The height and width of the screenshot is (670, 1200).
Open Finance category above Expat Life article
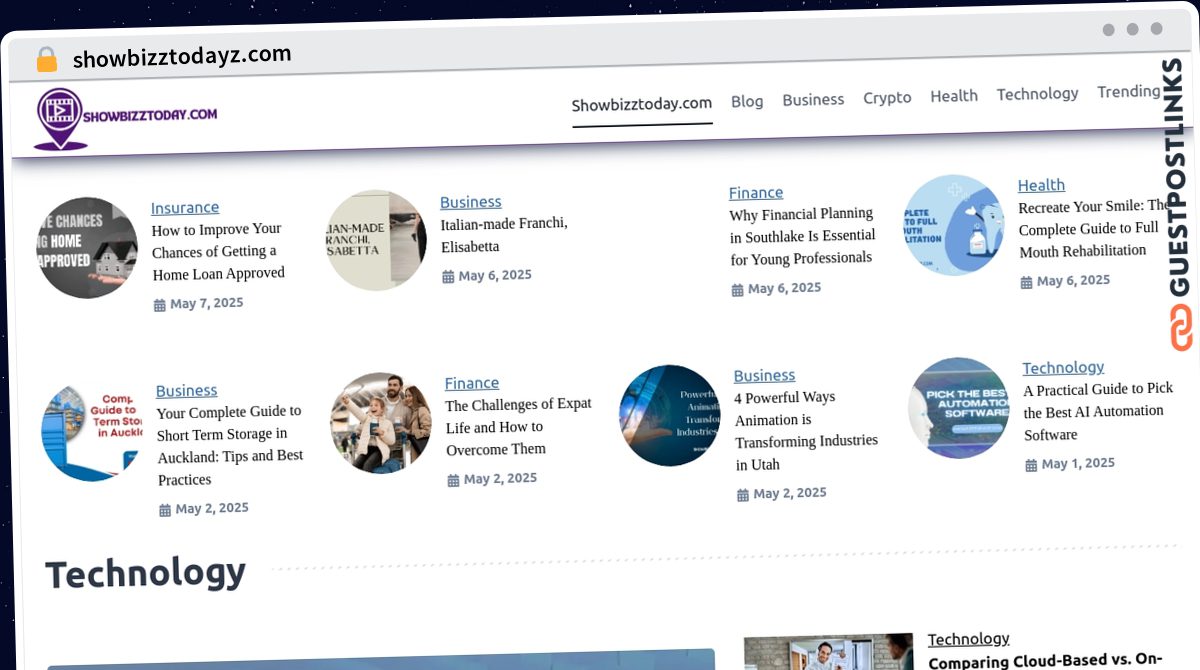pos(472,383)
